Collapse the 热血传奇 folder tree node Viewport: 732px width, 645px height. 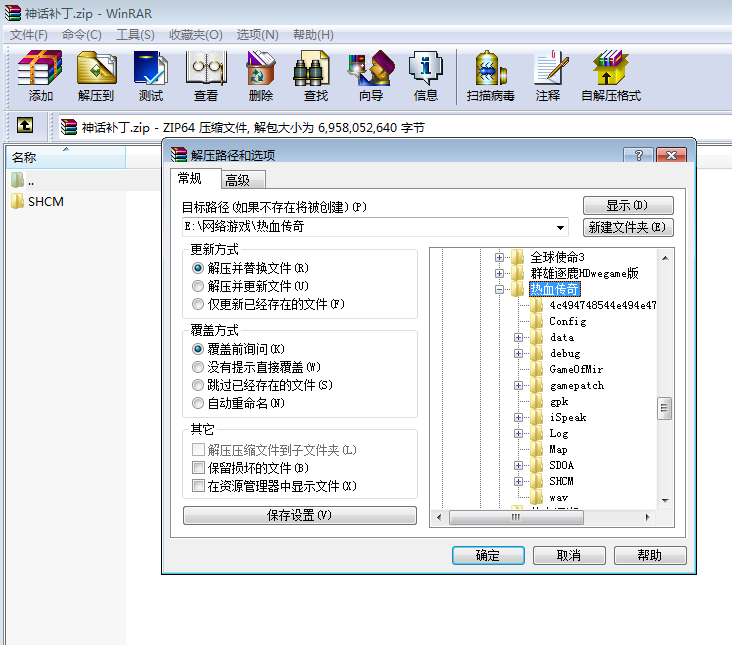pyautogui.click(x=499, y=290)
